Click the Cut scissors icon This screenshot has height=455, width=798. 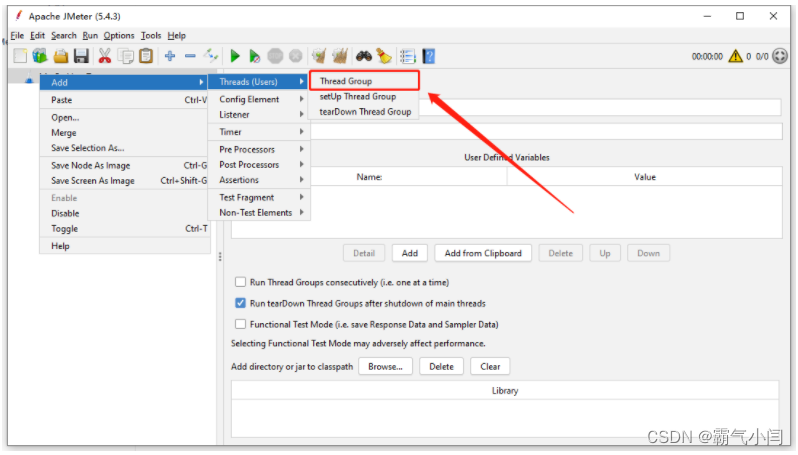(105, 56)
